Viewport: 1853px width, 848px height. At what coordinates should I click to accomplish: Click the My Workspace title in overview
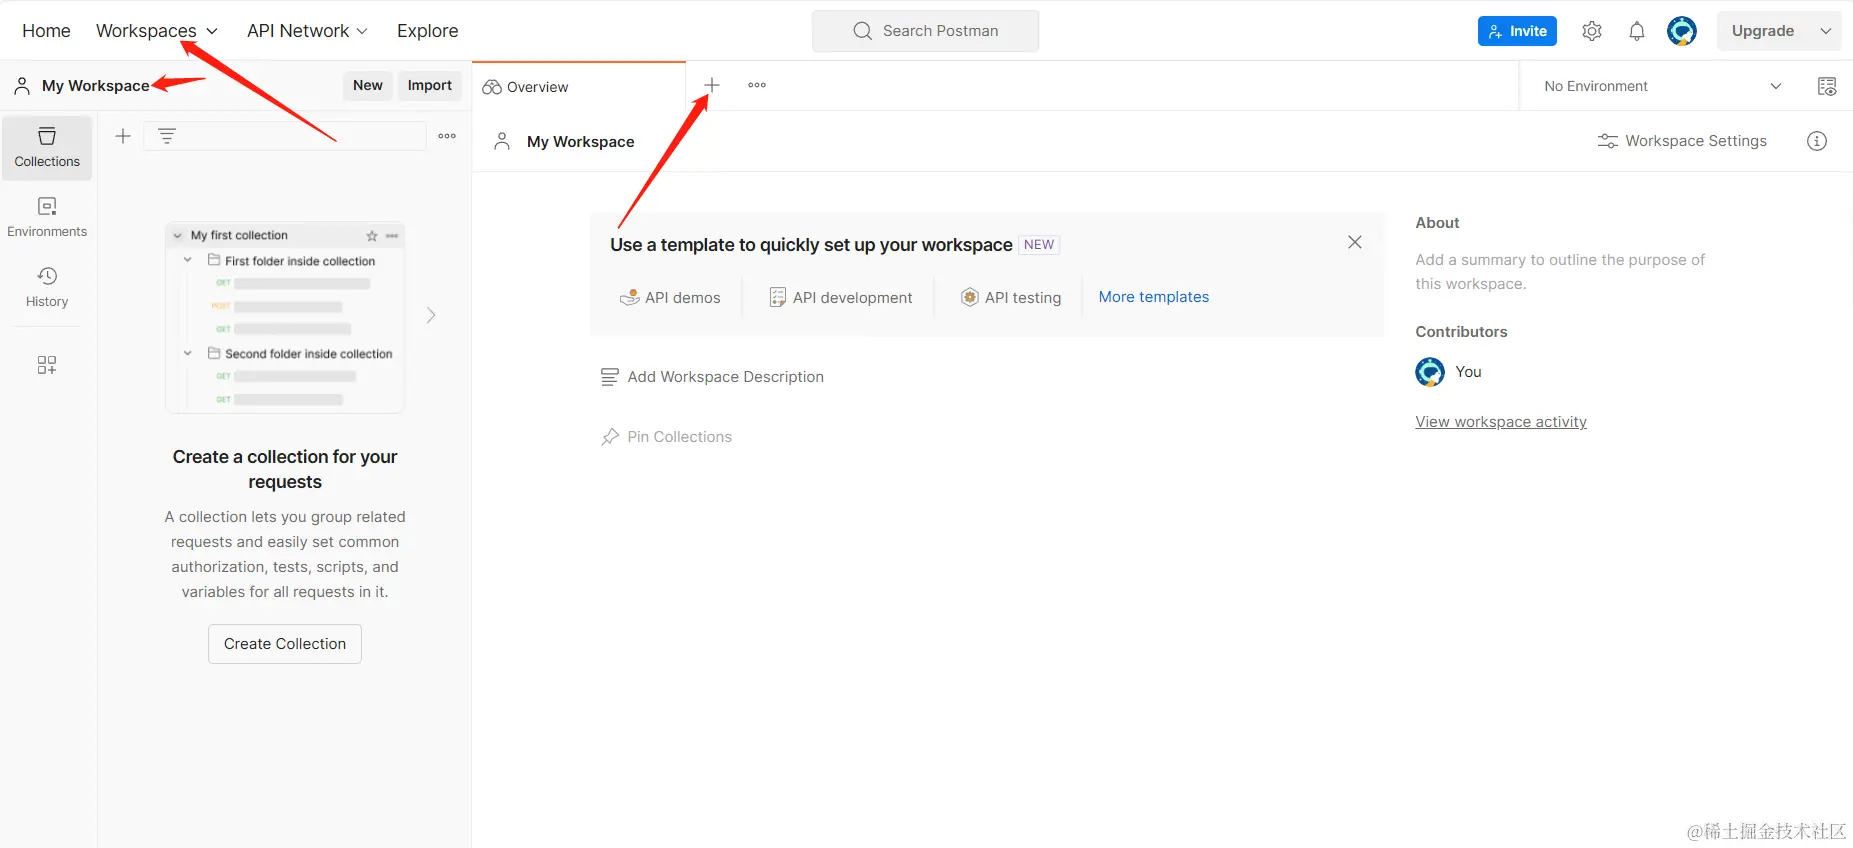click(x=581, y=141)
